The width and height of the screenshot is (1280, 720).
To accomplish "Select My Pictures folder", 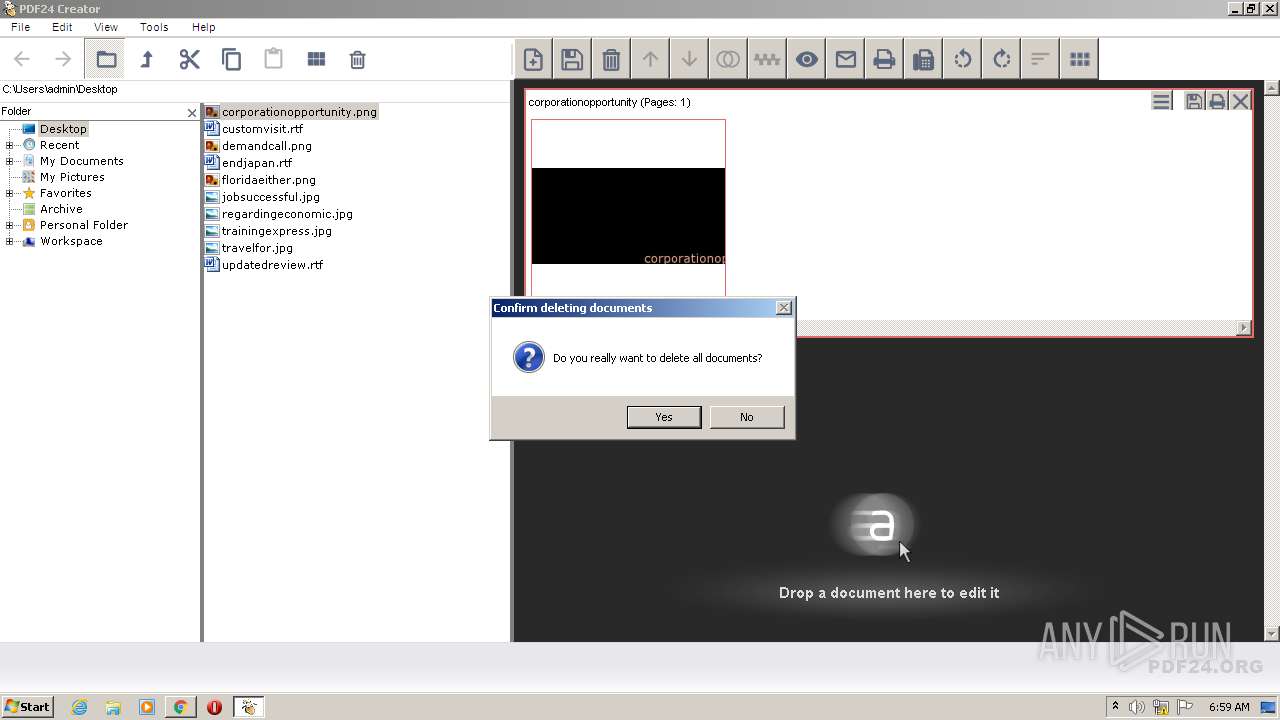I will pos(72,177).
